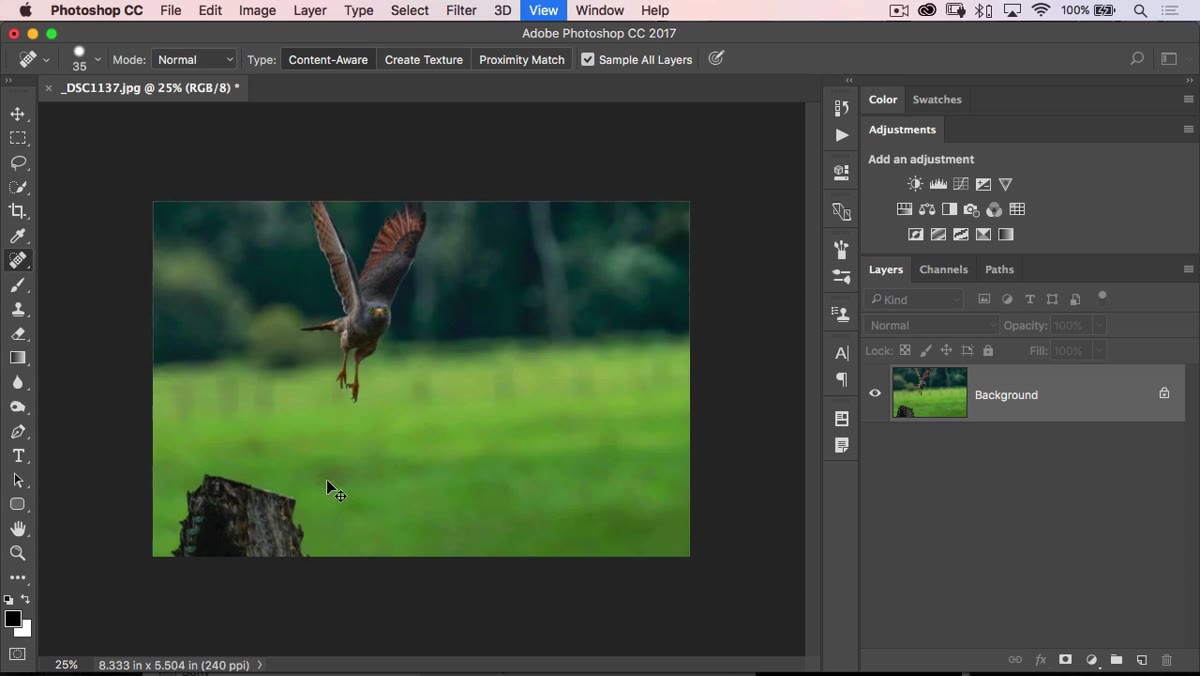Select the Content-Aware type button
Viewport: 1200px width, 676px height.
point(328,60)
